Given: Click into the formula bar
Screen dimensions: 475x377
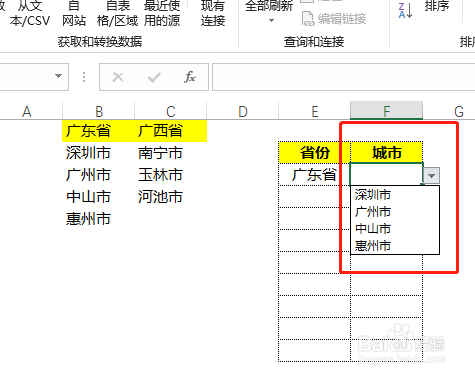Looking at the screenshot, I should coord(344,77).
